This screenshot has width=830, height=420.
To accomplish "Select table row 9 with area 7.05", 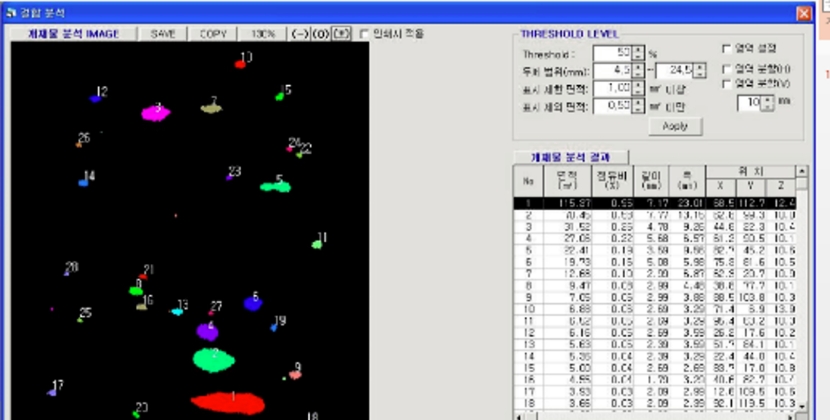I will pos(655,298).
